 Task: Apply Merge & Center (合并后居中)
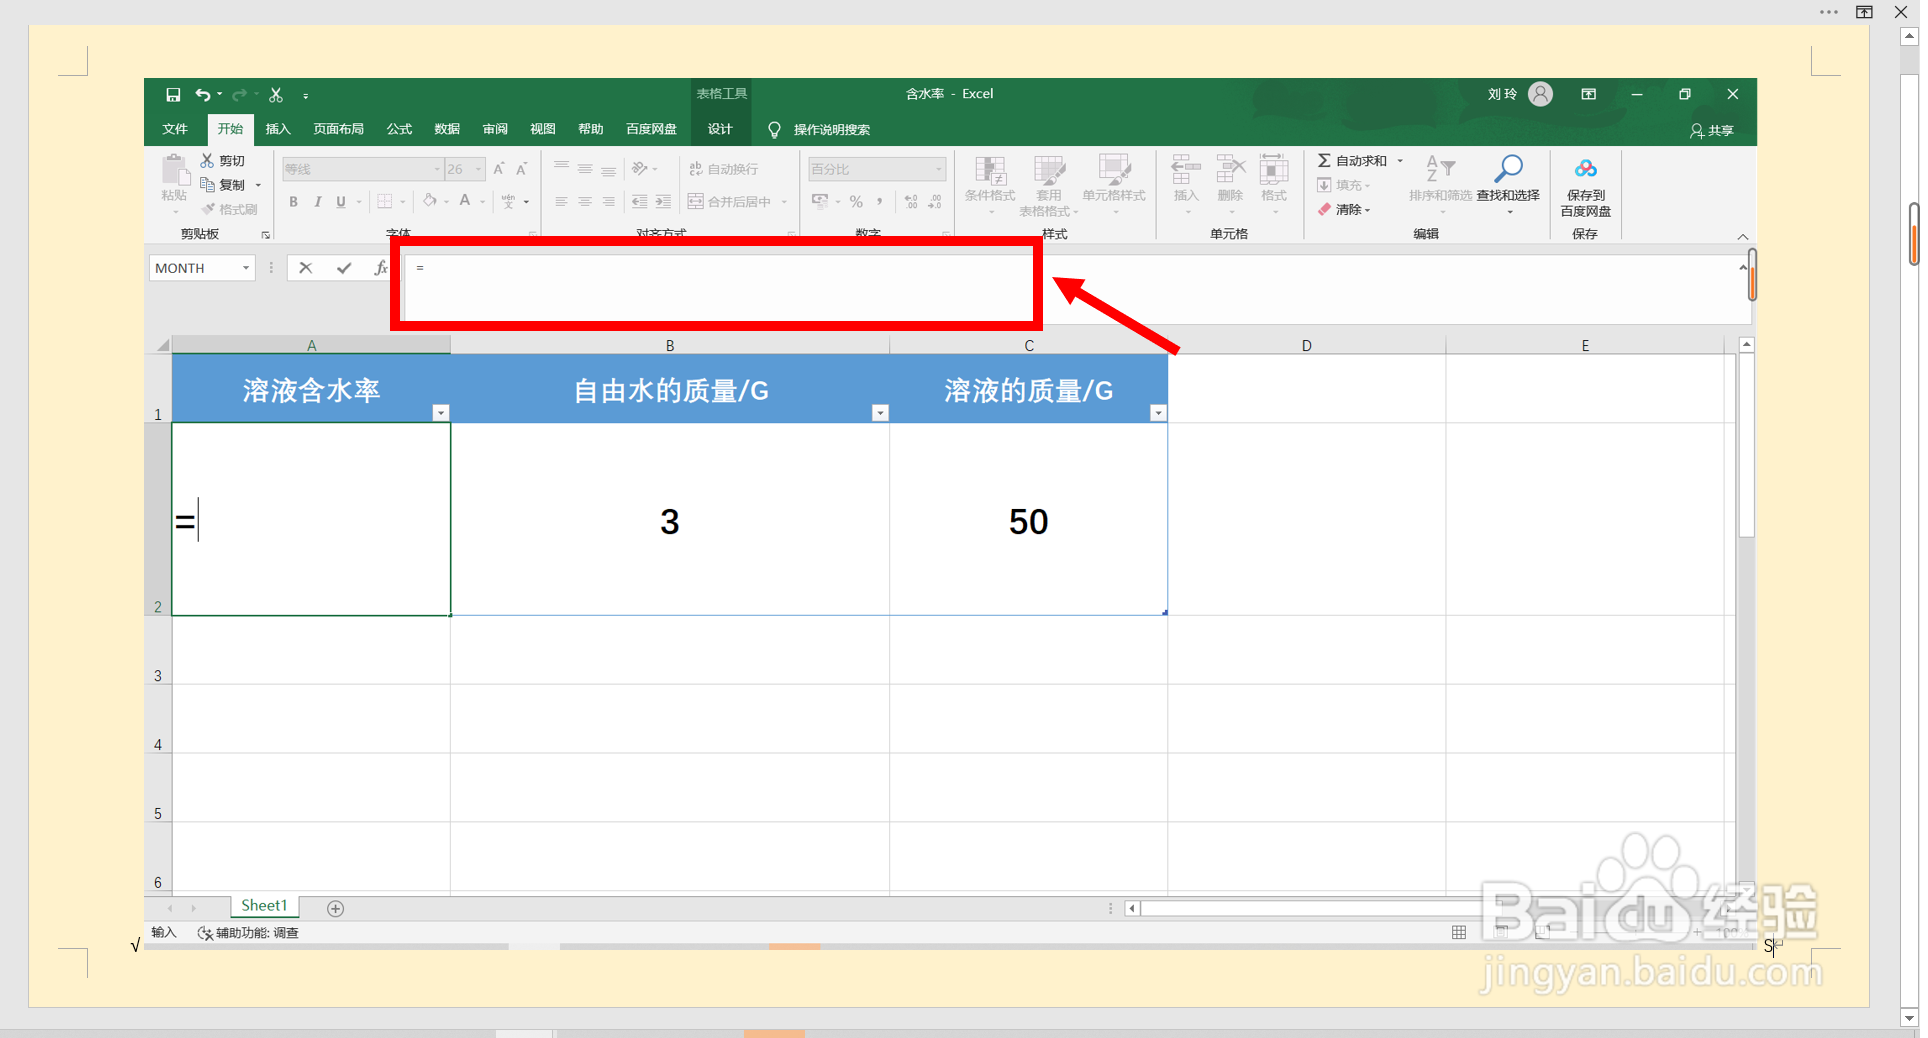[x=735, y=201]
